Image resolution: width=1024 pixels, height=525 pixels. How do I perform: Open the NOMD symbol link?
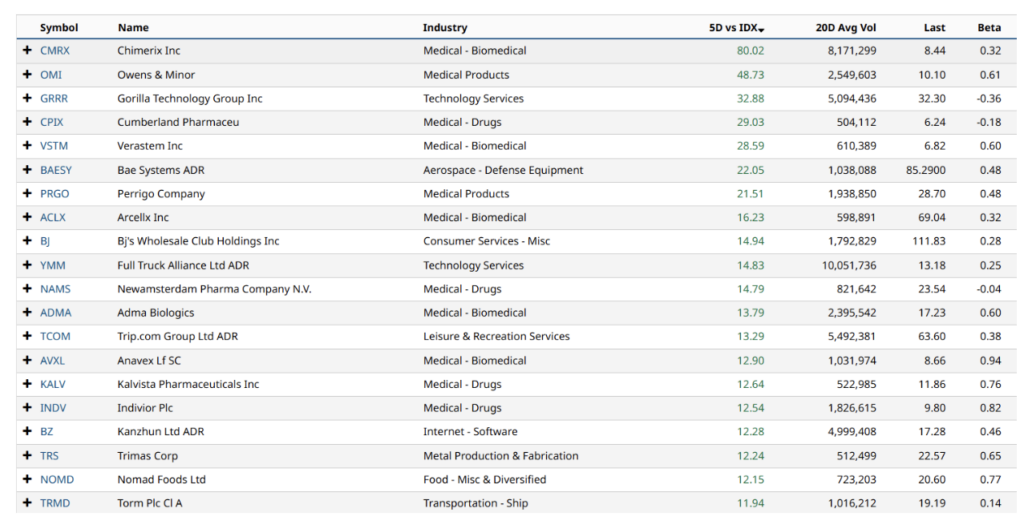point(57,479)
